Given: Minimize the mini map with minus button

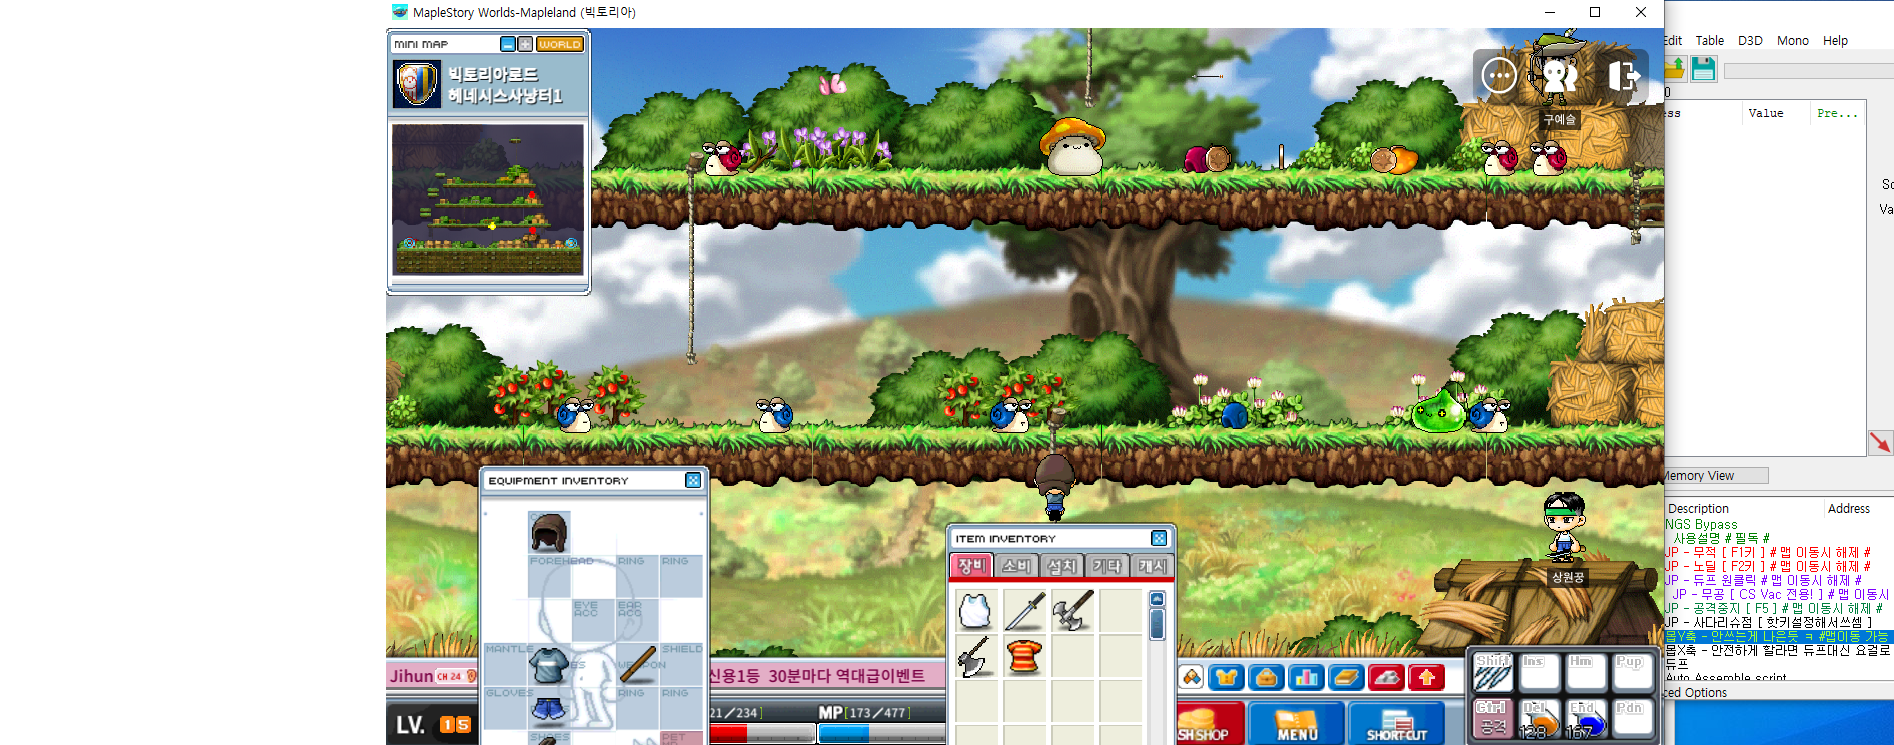Looking at the screenshot, I should pyautogui.click(x=508, y=44).
